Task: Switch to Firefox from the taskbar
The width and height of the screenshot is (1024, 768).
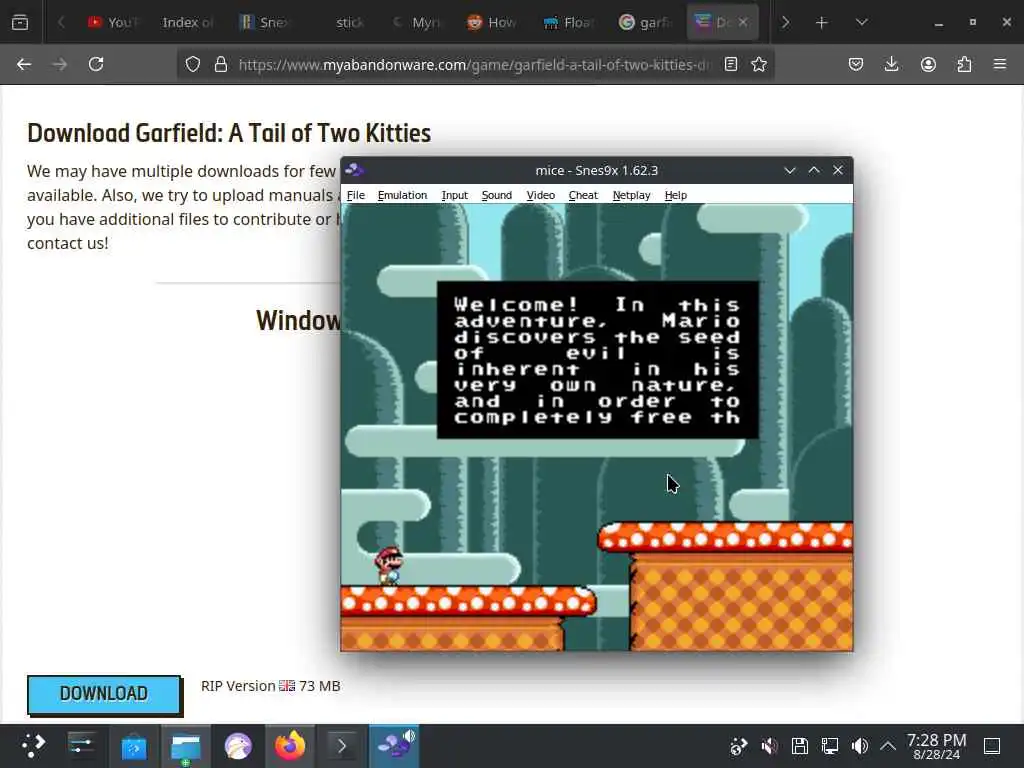Action: (290, 746)
